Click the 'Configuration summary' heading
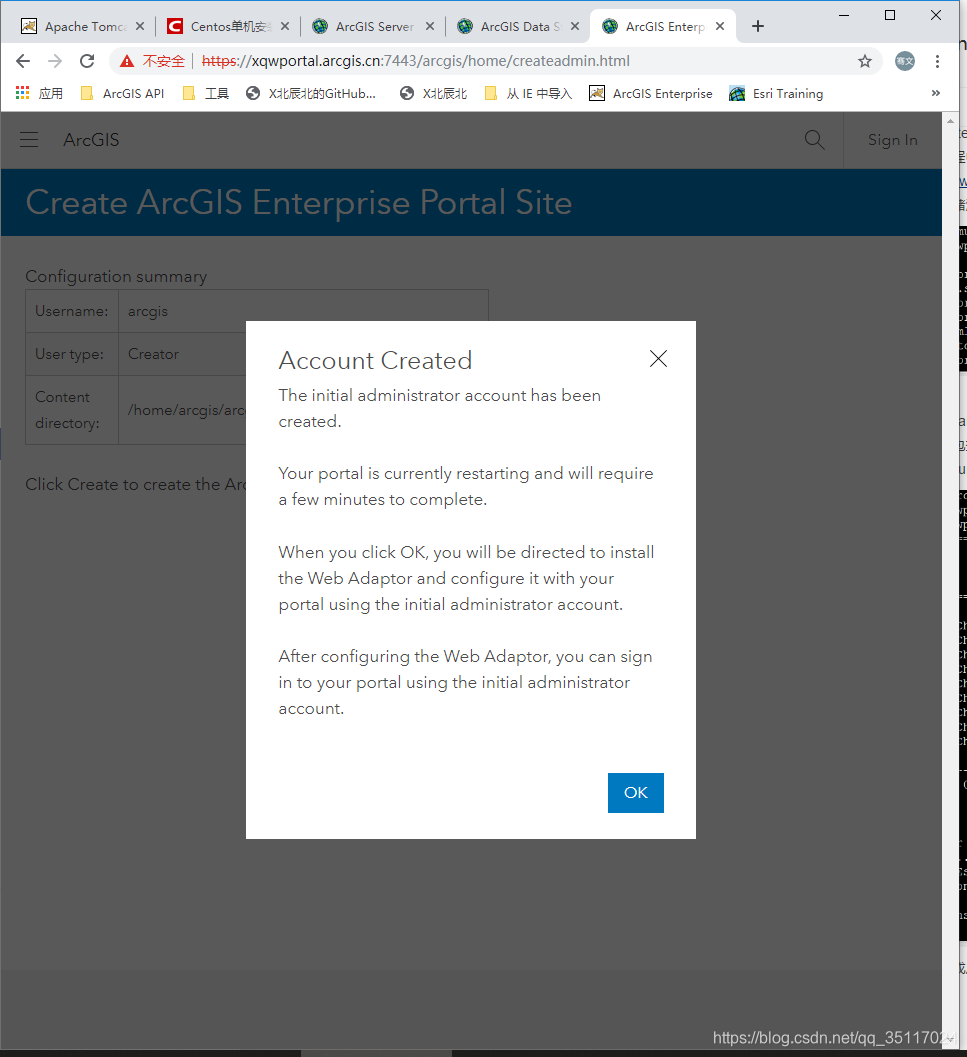 [116, 276]
